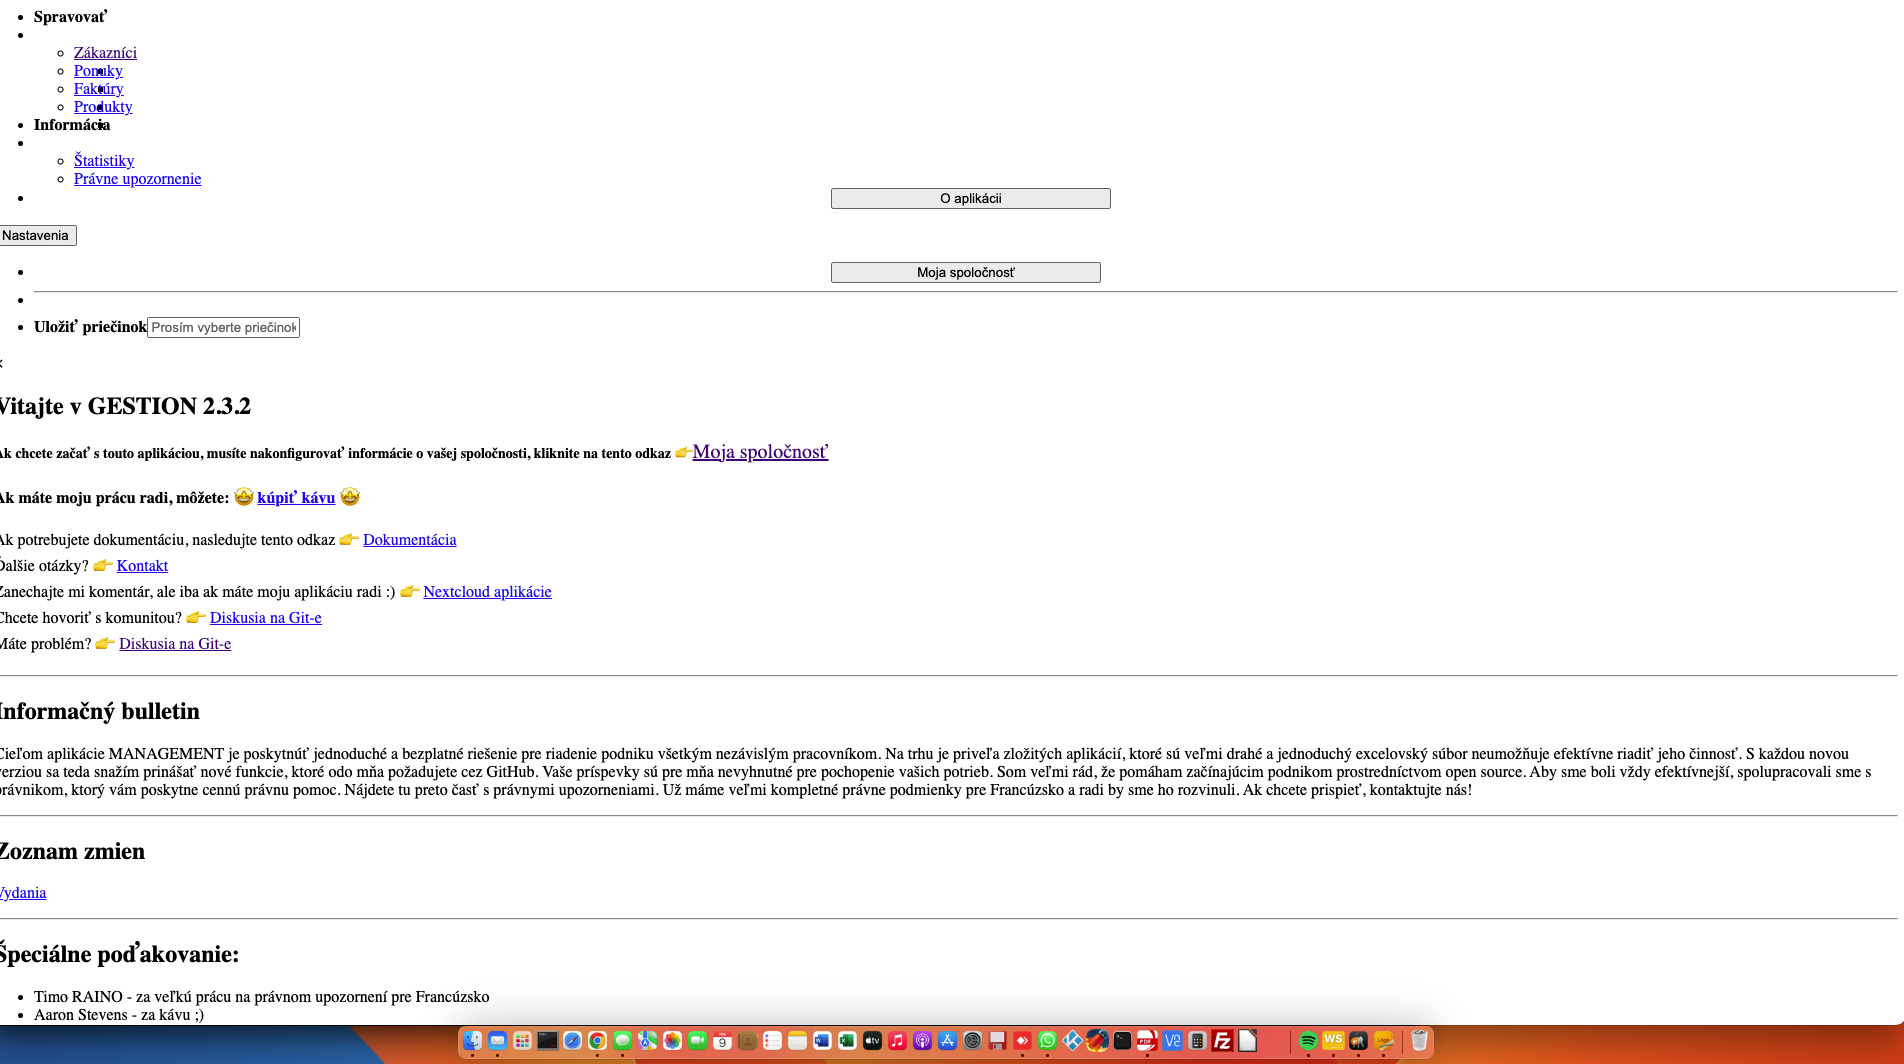Open the 'Prosím vyberte priečinok' folder picker

click(x=222, y=327)
